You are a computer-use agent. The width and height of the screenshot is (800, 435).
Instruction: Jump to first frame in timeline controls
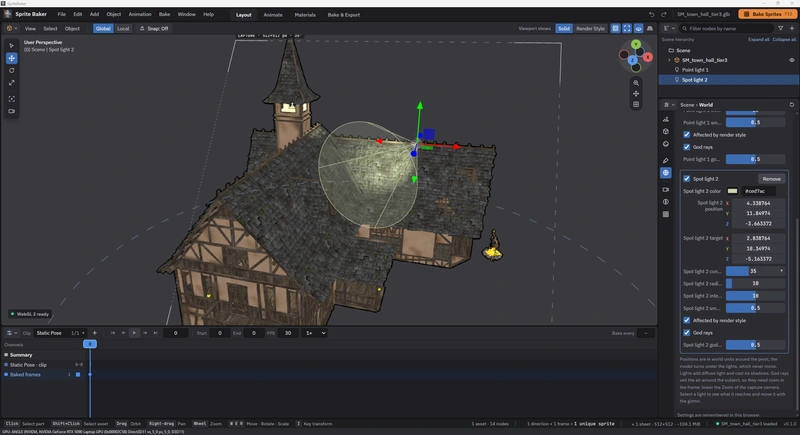(x=113, y=333)
